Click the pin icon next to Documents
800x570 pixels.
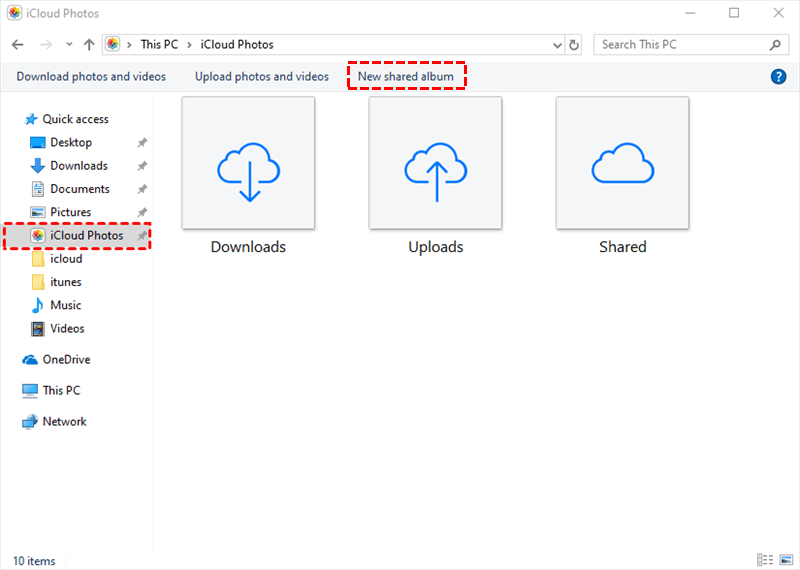point(142,189)
